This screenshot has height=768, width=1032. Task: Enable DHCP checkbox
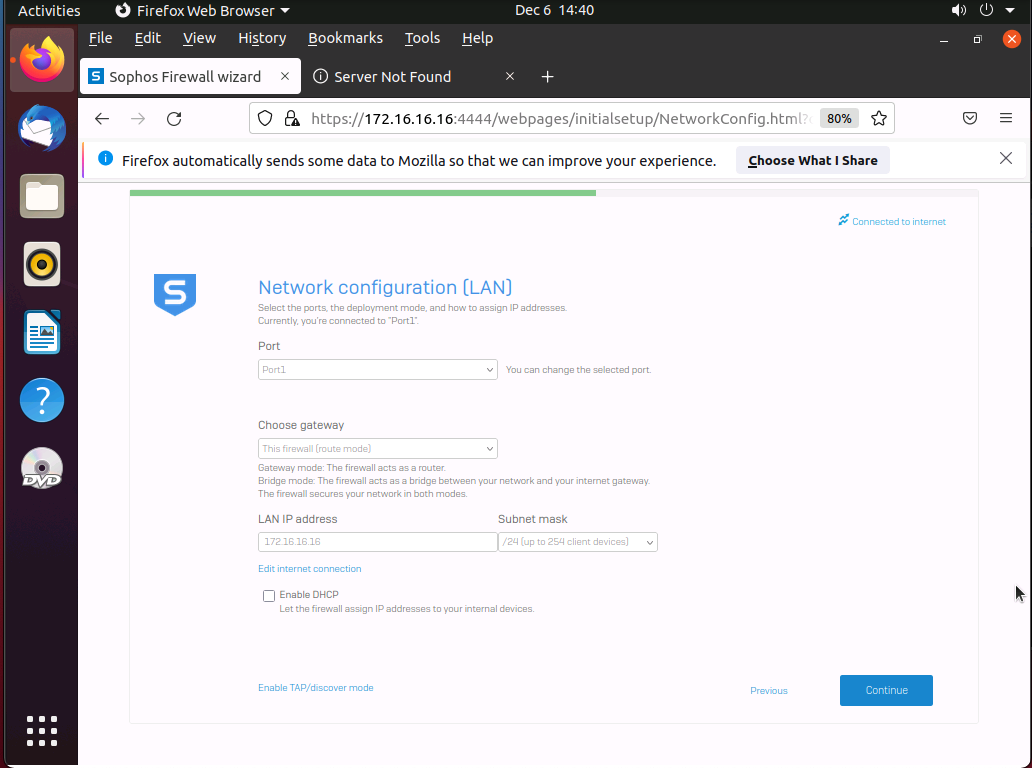pos(269,596)
